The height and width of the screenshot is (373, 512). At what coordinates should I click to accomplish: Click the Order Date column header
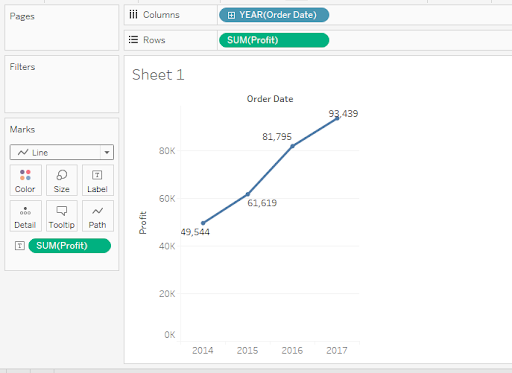270,99
